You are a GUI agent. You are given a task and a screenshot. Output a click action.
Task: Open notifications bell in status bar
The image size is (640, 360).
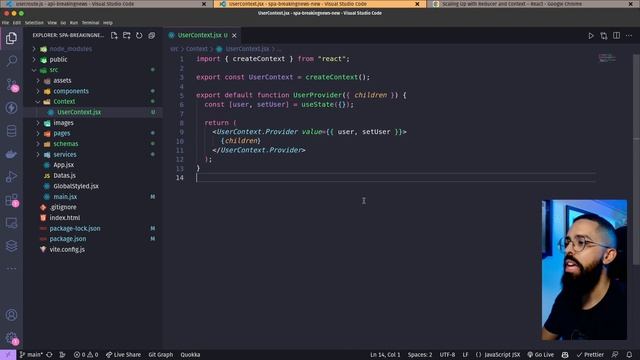pyautogui.click(x=629, y=355)
